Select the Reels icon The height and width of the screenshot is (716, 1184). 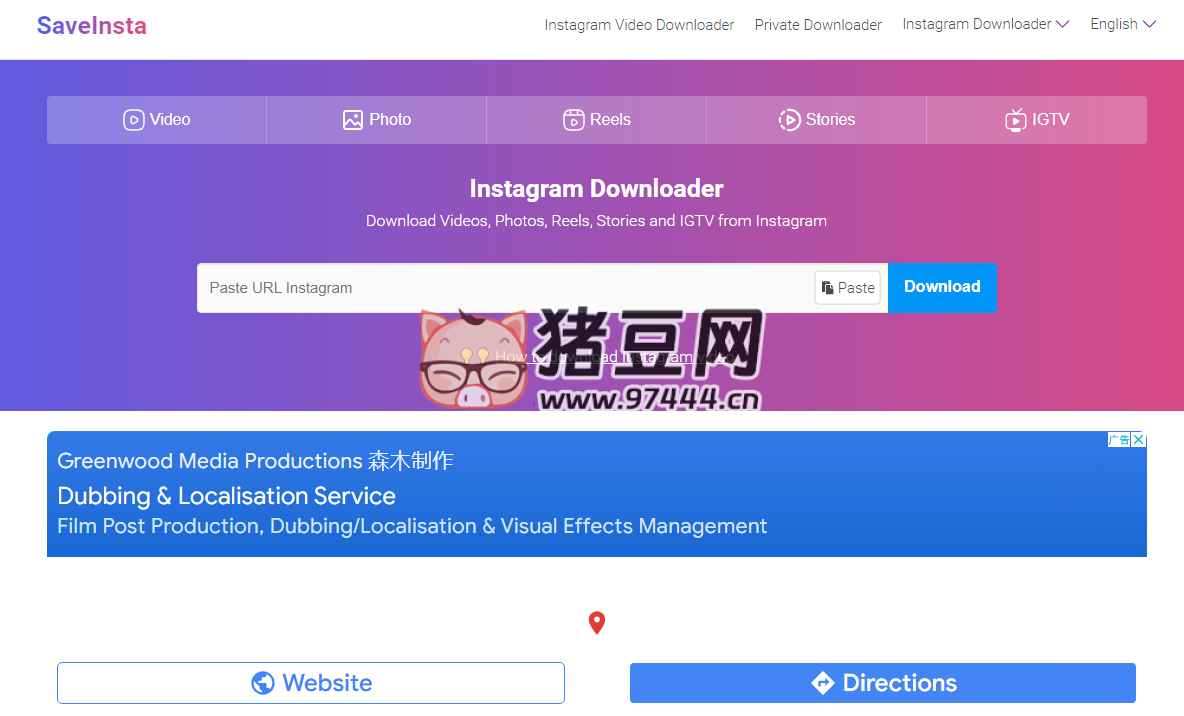pyautogui.click(x=573, y=119)
